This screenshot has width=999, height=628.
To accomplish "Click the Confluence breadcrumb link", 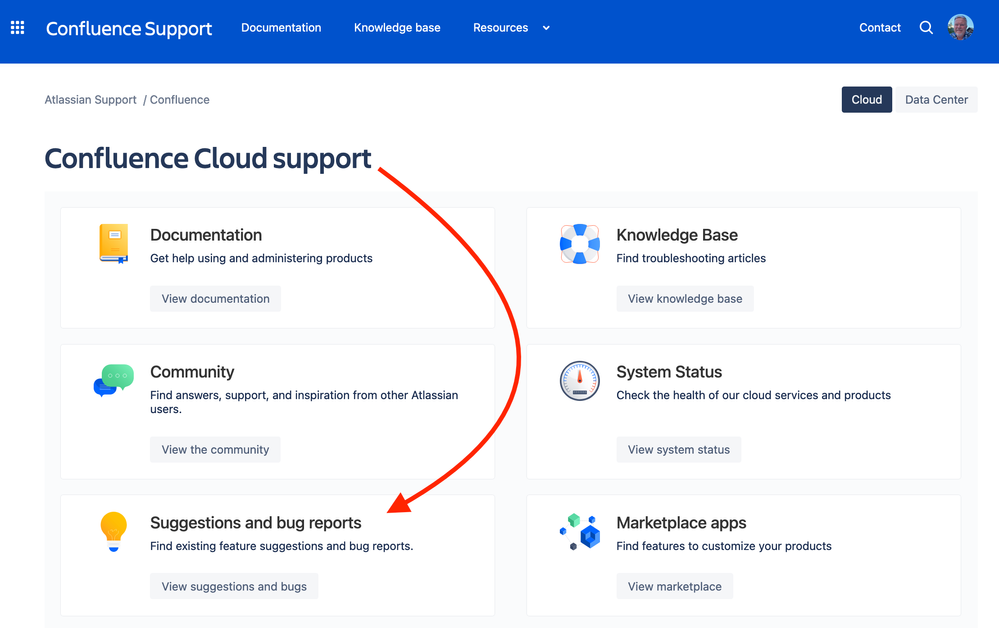I will [180, 100].
